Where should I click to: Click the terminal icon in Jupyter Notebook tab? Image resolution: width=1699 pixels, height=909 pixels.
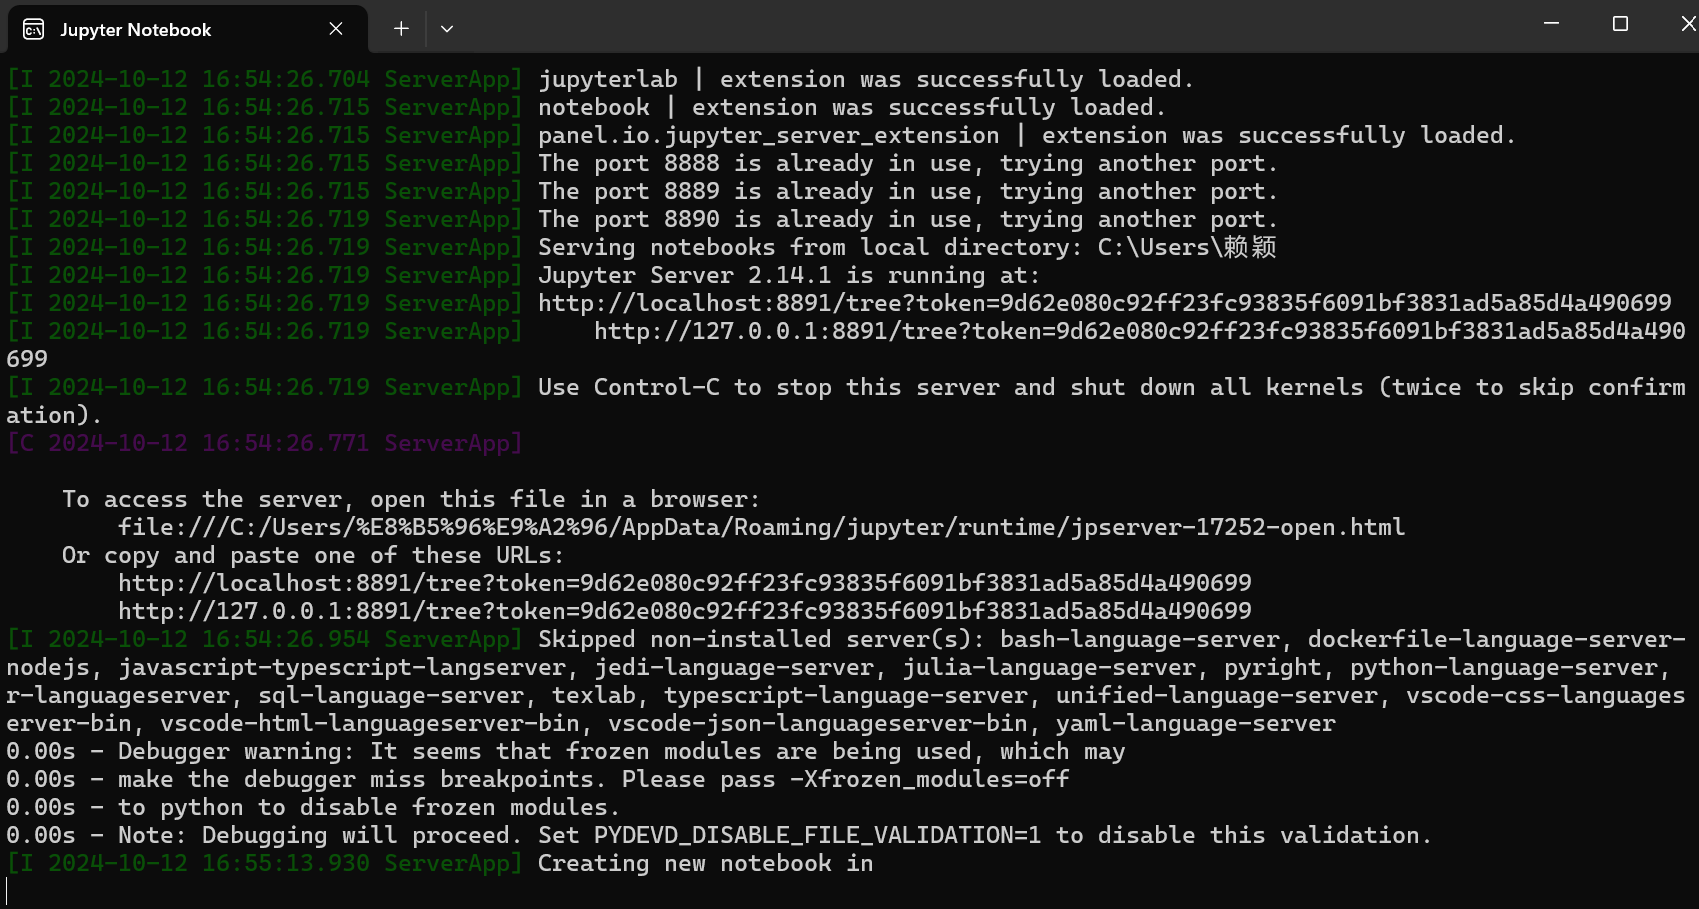pyautogui.click(x=34, y=29)
